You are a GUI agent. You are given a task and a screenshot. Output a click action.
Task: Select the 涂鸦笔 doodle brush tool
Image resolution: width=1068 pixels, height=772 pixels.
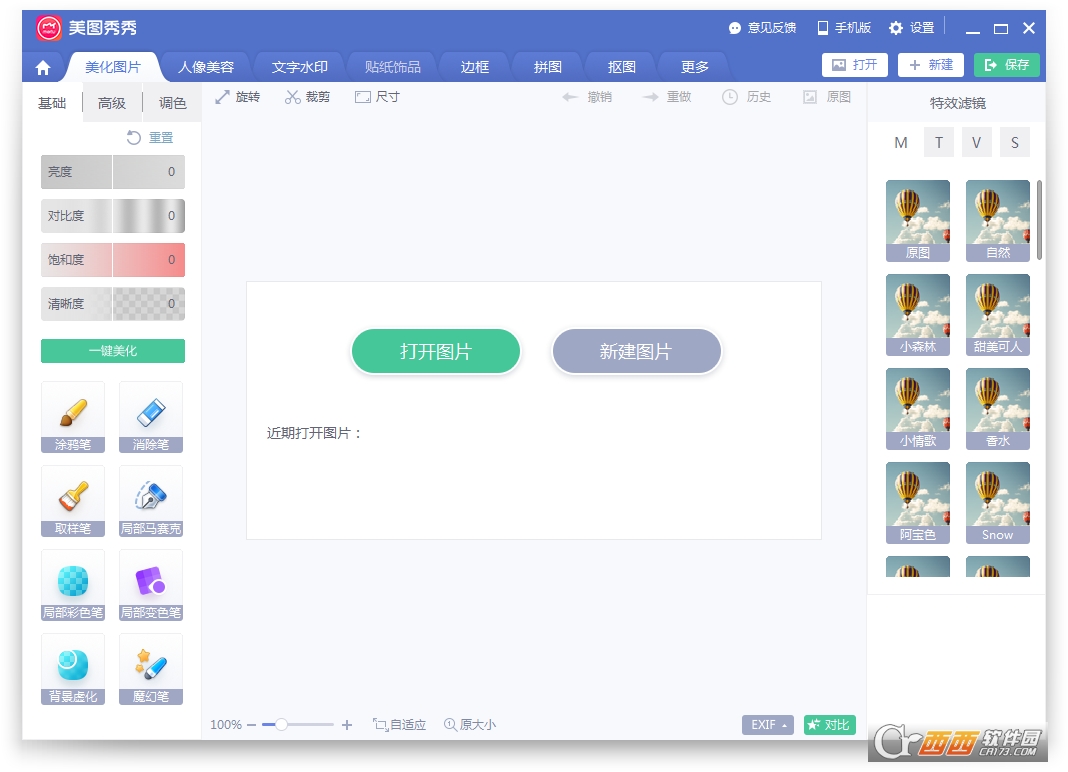(73, 416)
